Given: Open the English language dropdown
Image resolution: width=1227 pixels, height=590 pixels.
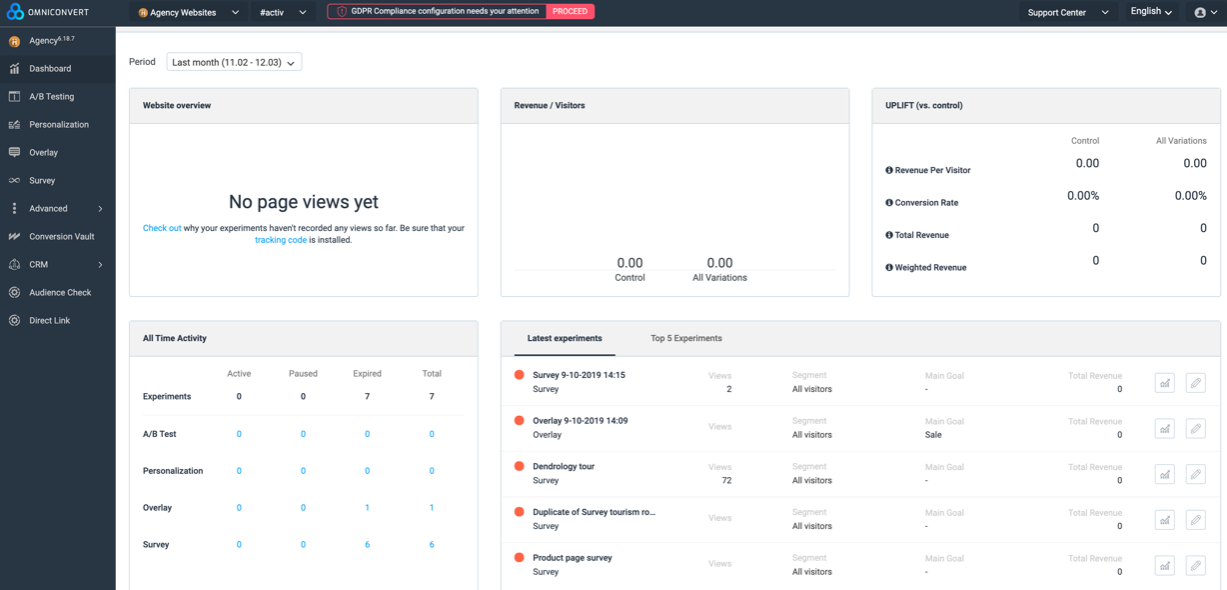Looking at the screenshot, I should click(x=1151, y=12).
